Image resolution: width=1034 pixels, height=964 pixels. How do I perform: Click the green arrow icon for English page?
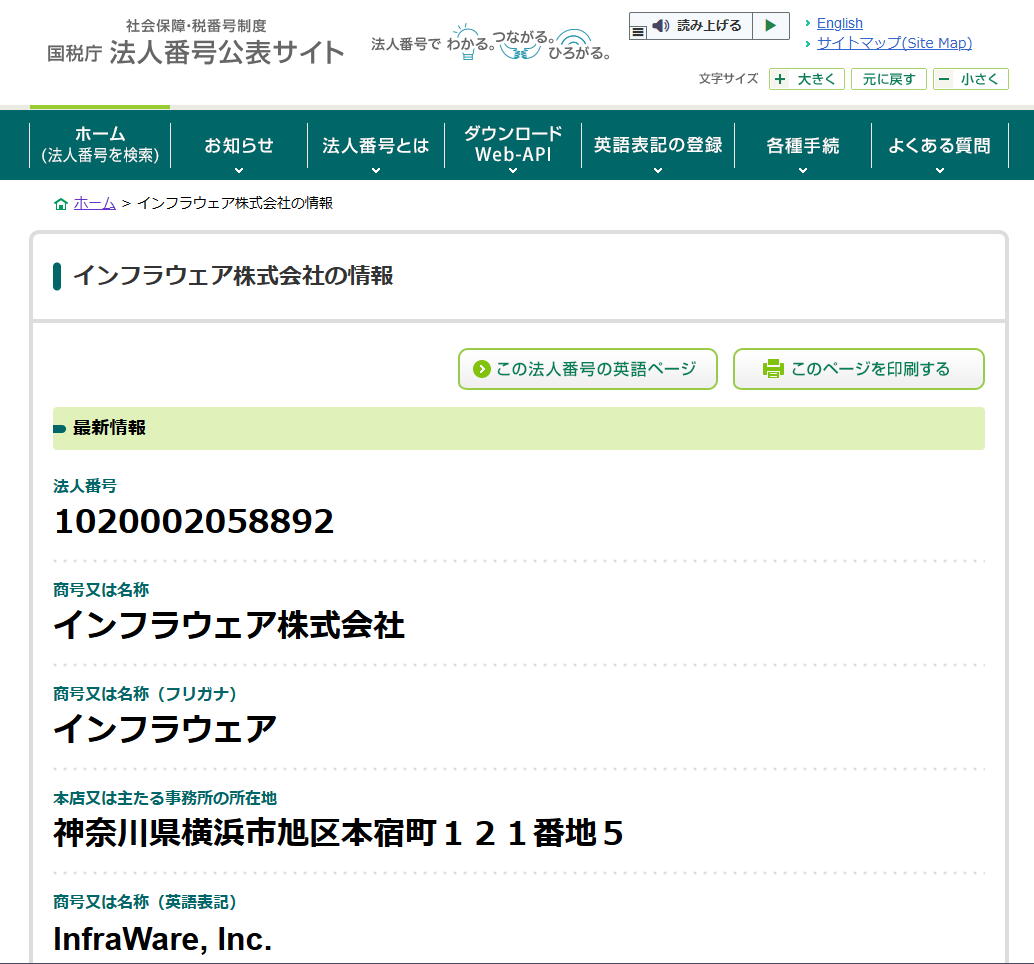(481, 369)
